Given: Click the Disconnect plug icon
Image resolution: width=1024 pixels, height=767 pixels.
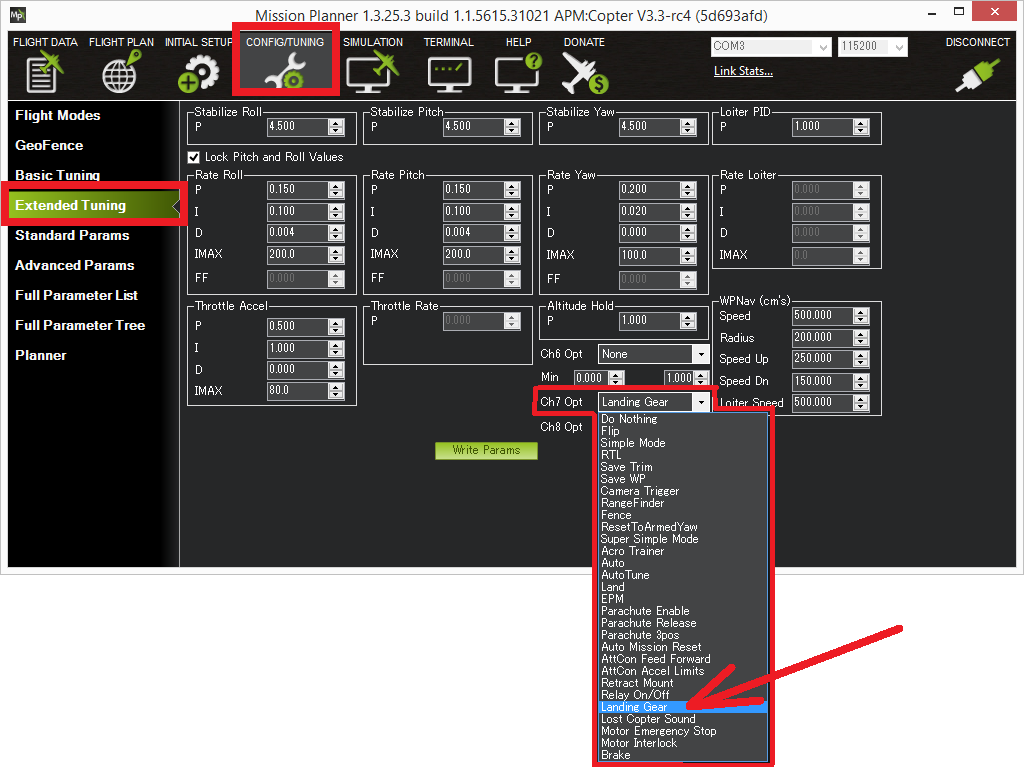Looking at the screenshot, I should 977,74.
